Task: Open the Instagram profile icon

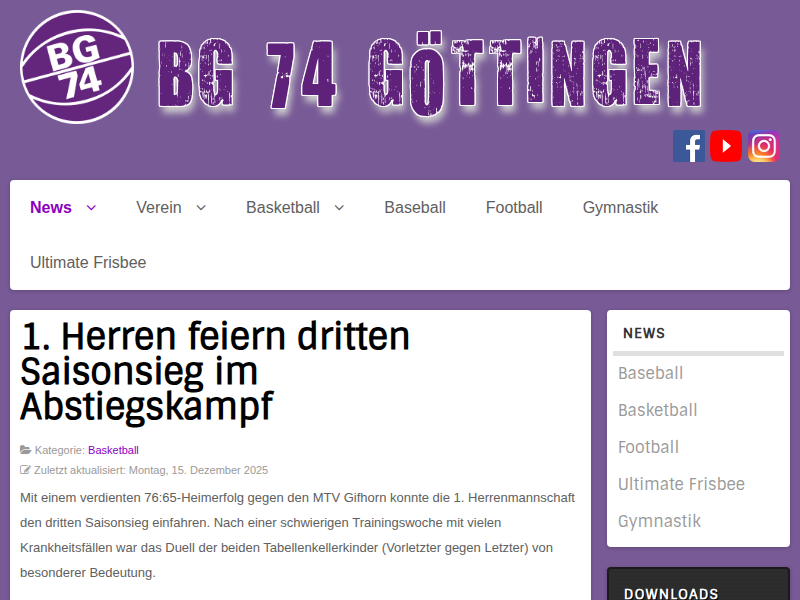Action: [764, 146]
